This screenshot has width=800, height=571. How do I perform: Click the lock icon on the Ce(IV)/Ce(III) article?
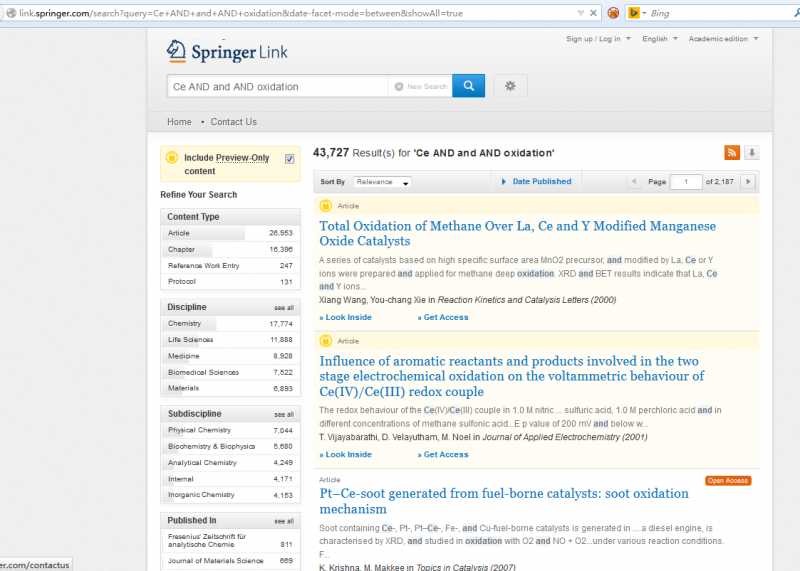[x=326, y=340]
